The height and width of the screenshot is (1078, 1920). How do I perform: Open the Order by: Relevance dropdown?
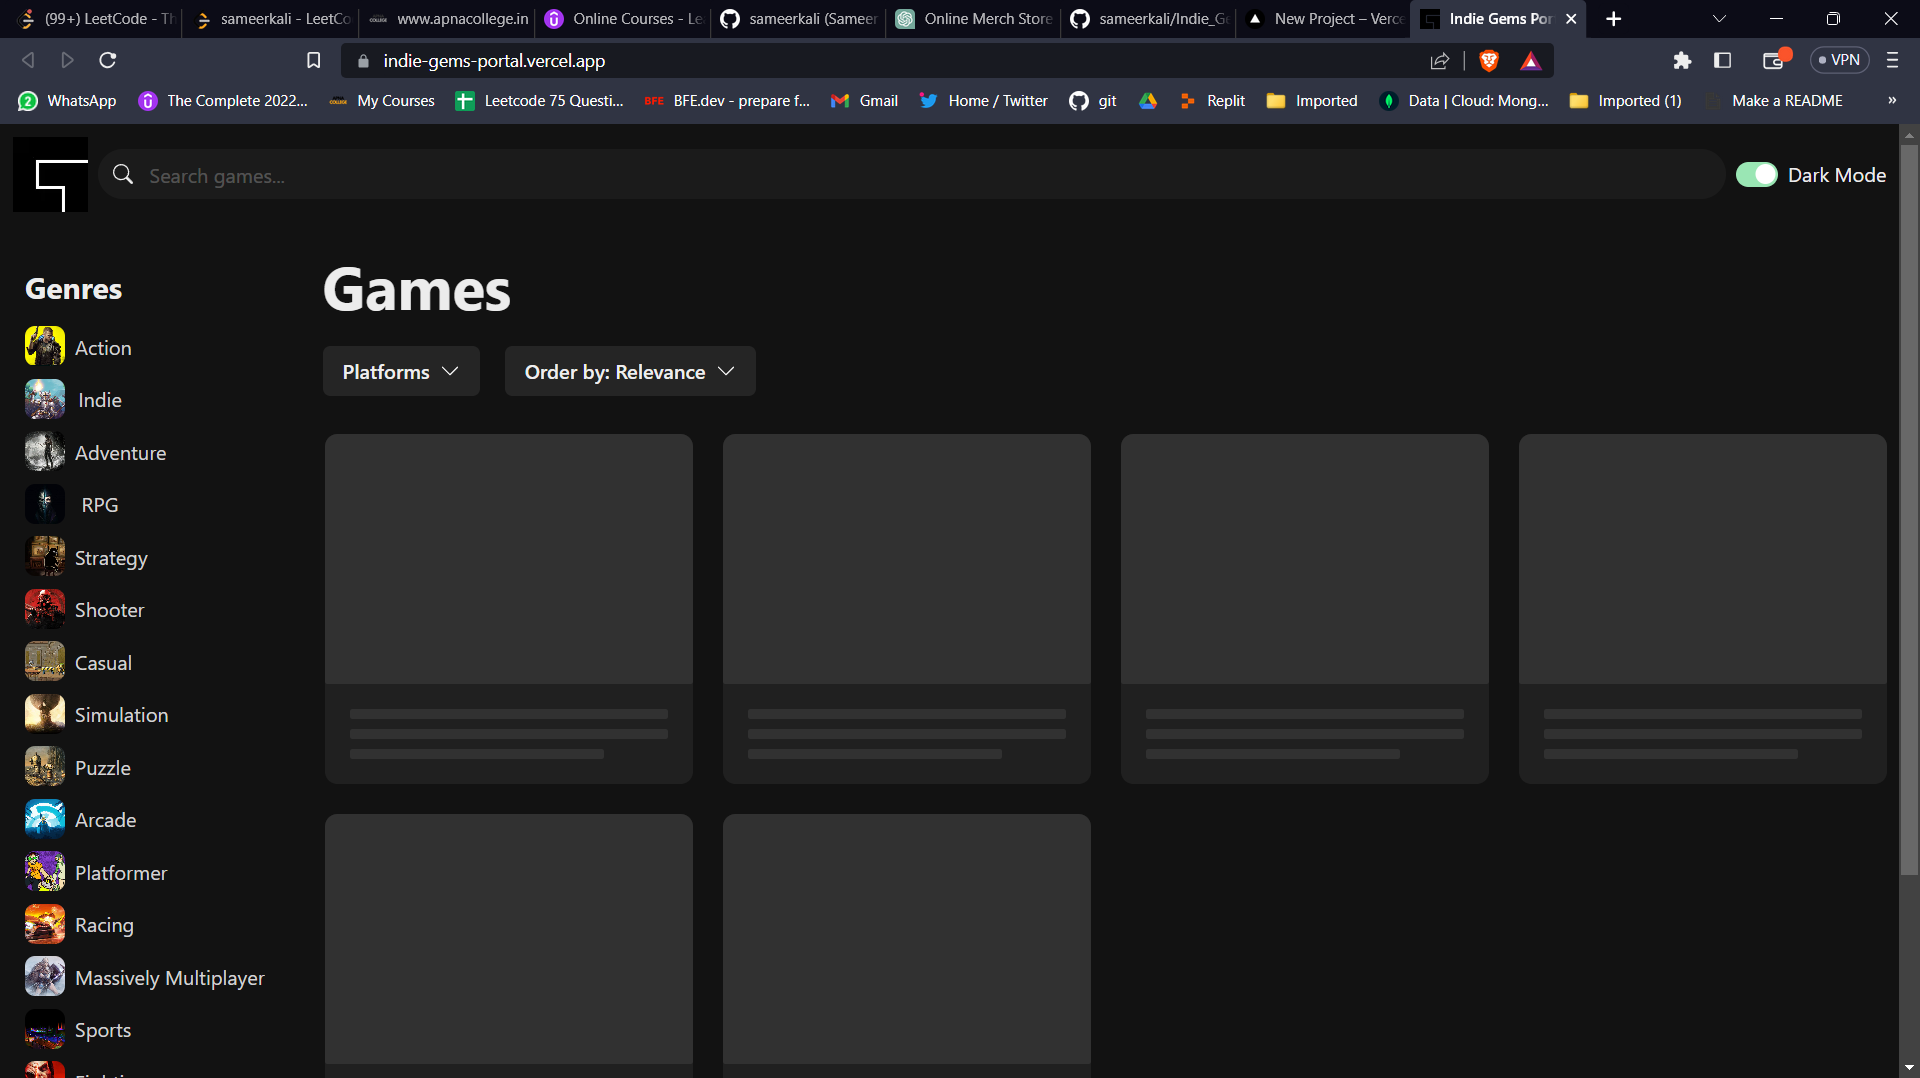pyautogui.click(x=630, y=371)
